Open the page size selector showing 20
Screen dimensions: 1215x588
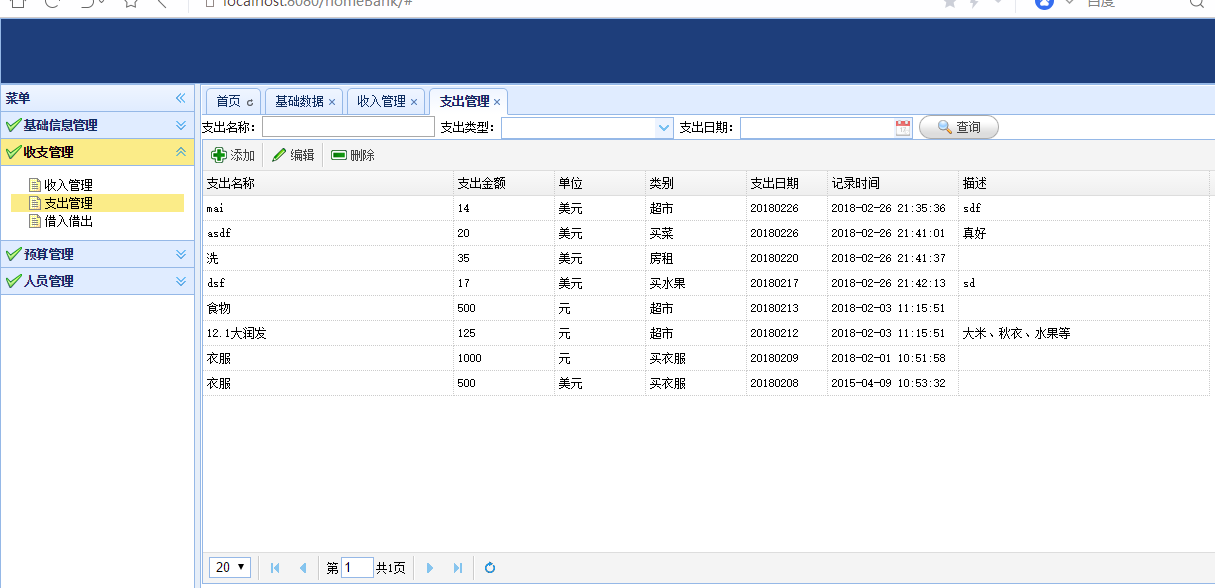click(x=230, y=568)
